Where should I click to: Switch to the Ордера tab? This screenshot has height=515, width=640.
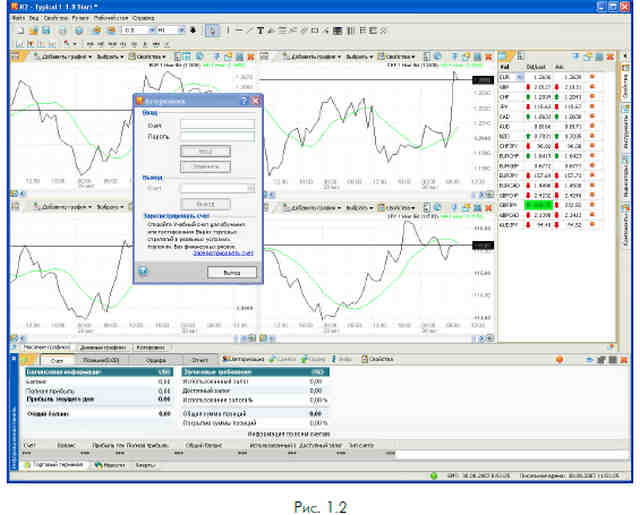[x=156, y=360]
